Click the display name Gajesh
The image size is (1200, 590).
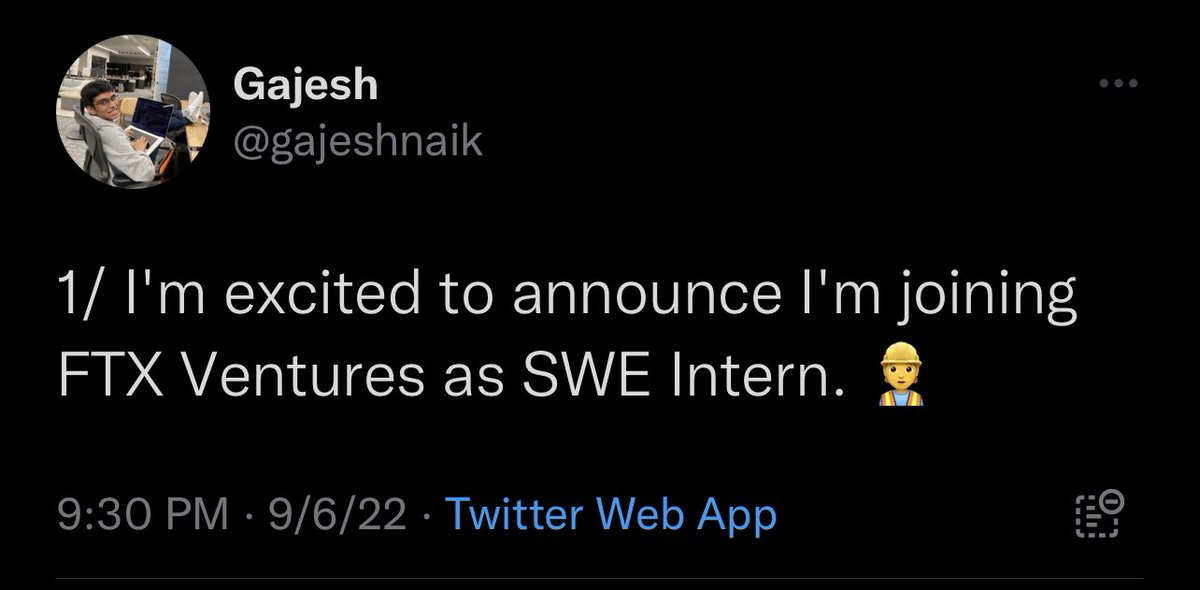click(x=305, y=86)
